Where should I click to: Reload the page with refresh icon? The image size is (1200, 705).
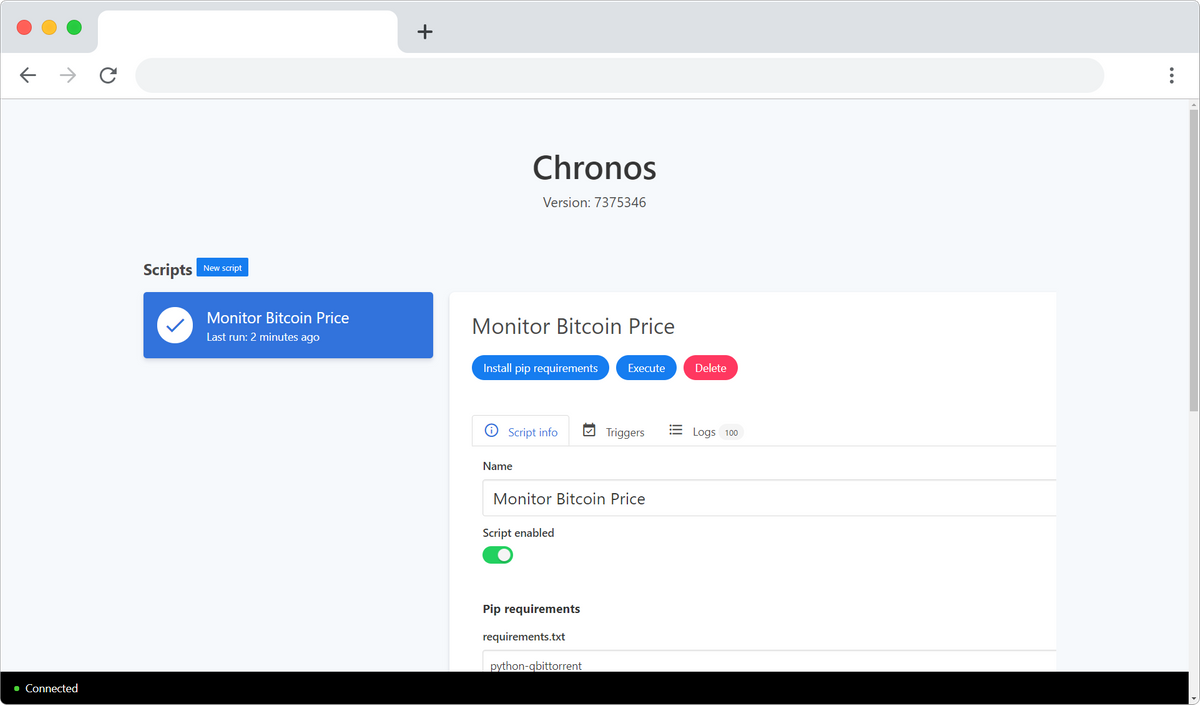(108, 76)
